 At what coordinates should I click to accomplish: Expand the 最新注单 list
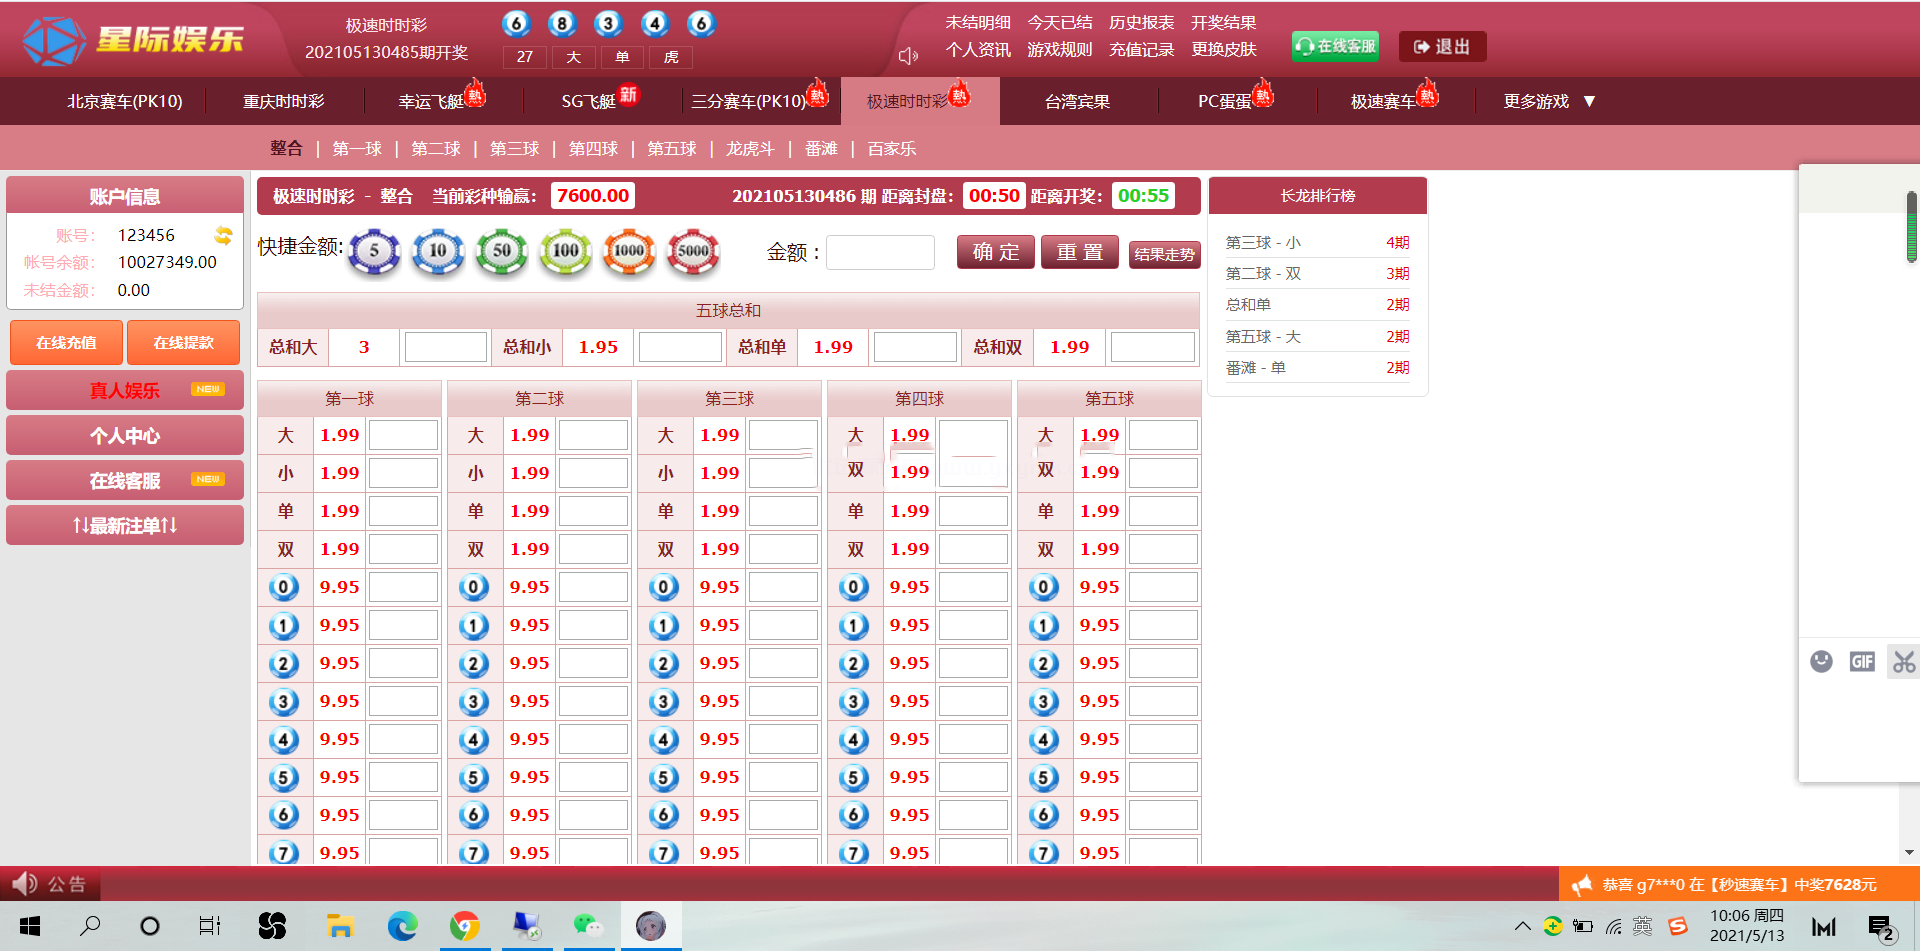(x=125, y=525)
